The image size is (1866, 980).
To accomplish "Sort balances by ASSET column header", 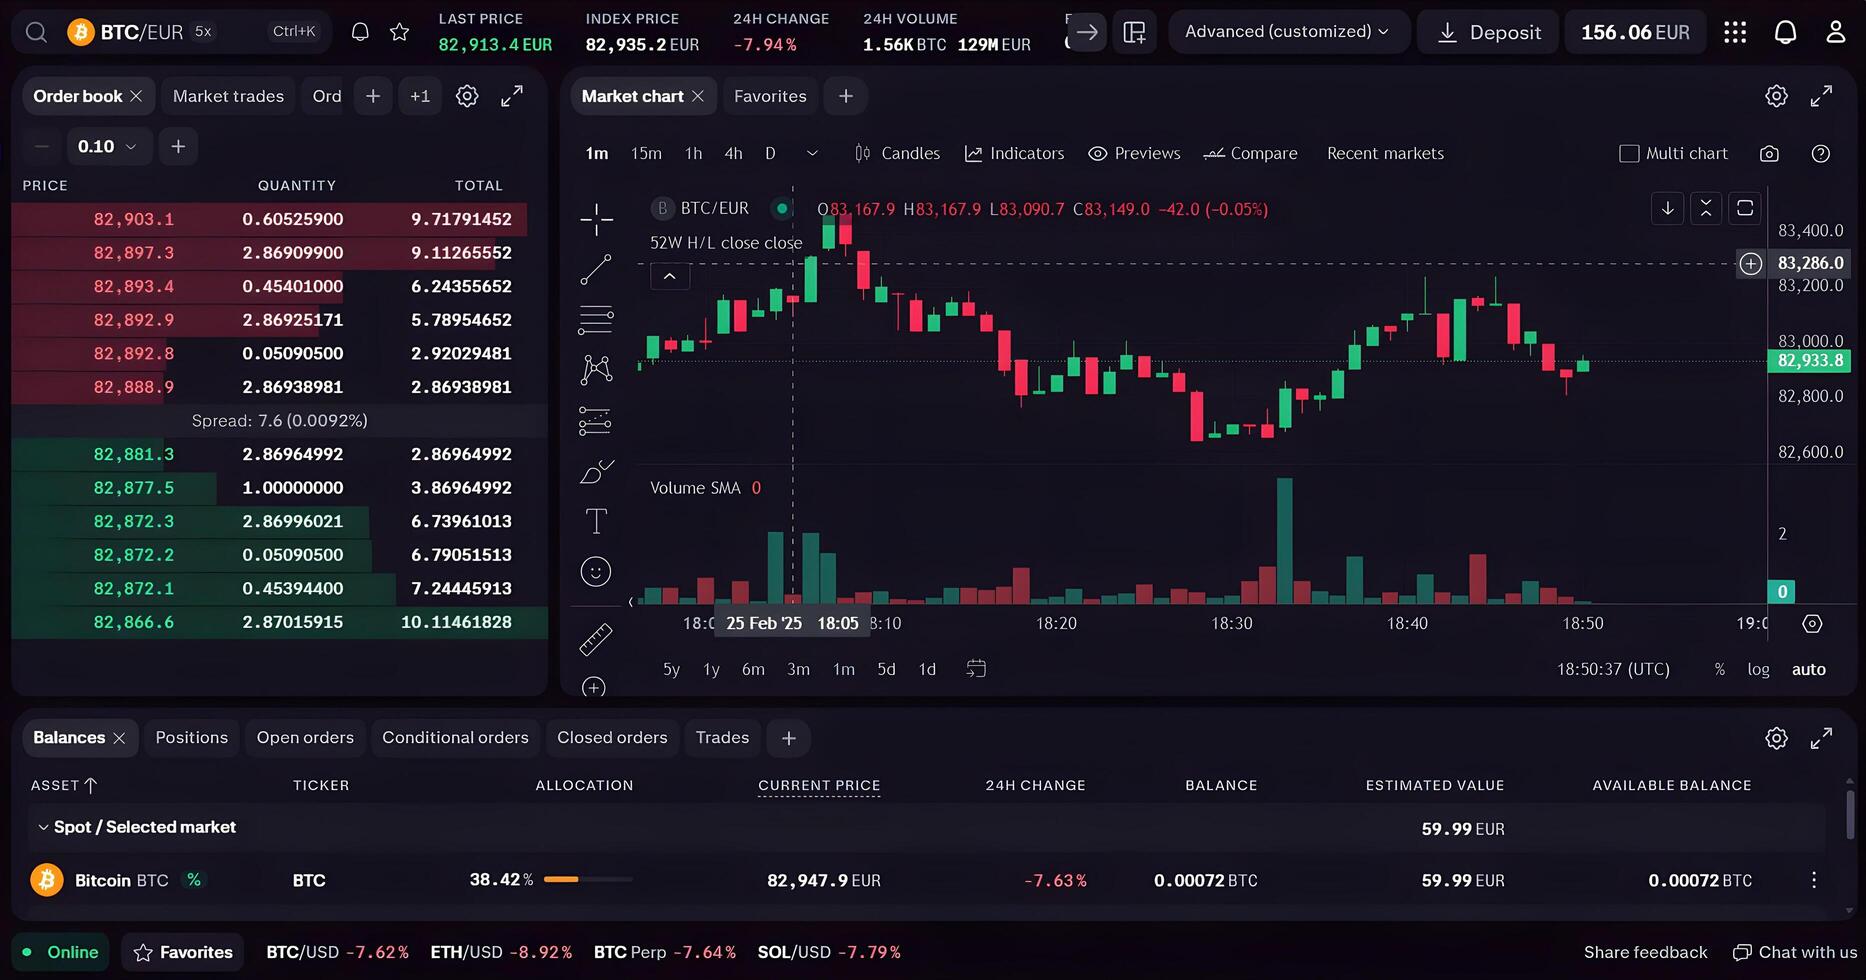I will (63, 786).
